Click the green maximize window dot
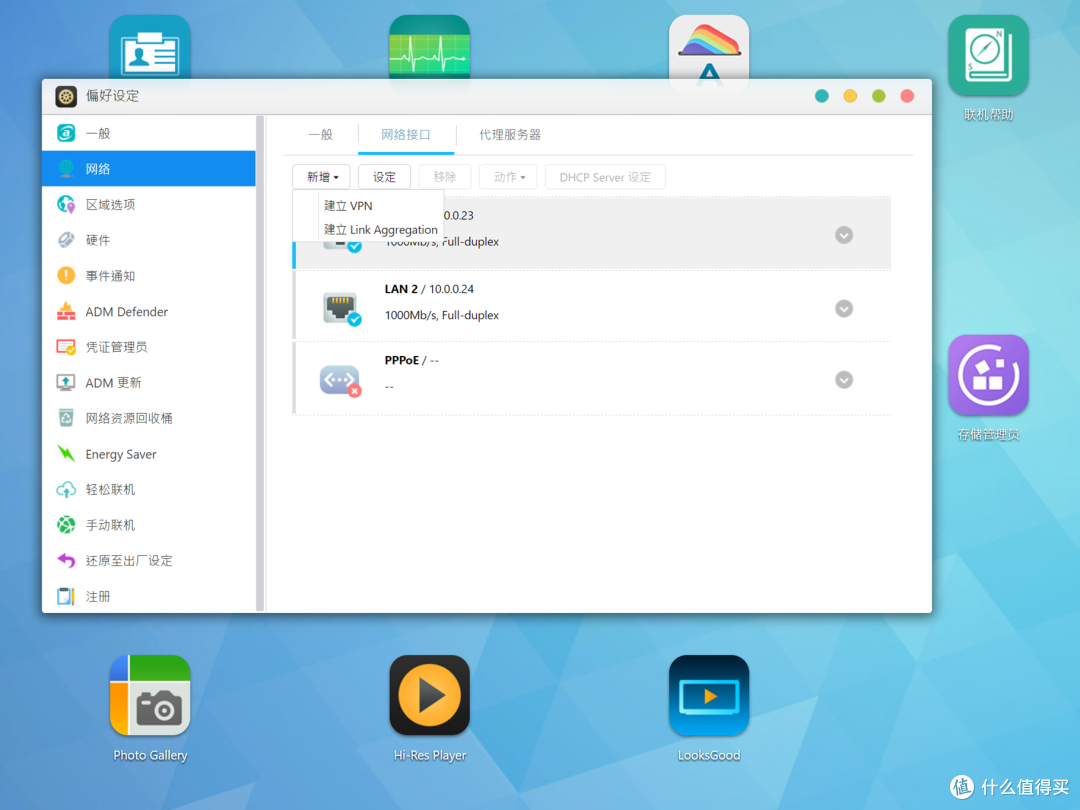This screenshot has width=1080, height=810. click(879, 96)
